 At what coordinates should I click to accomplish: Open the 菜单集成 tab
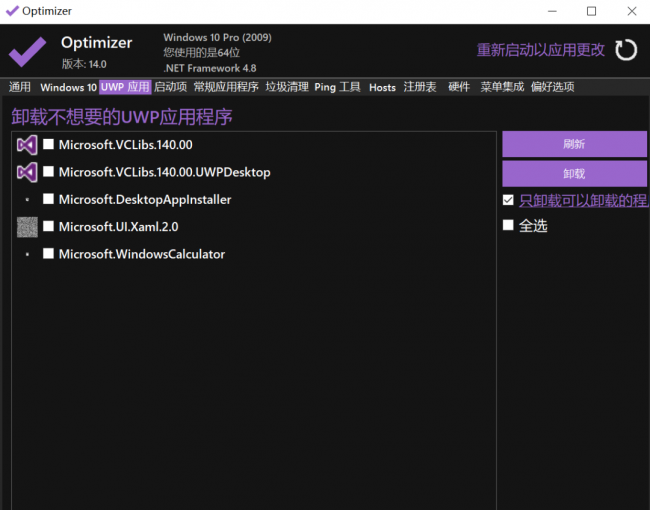coord(502,87)
